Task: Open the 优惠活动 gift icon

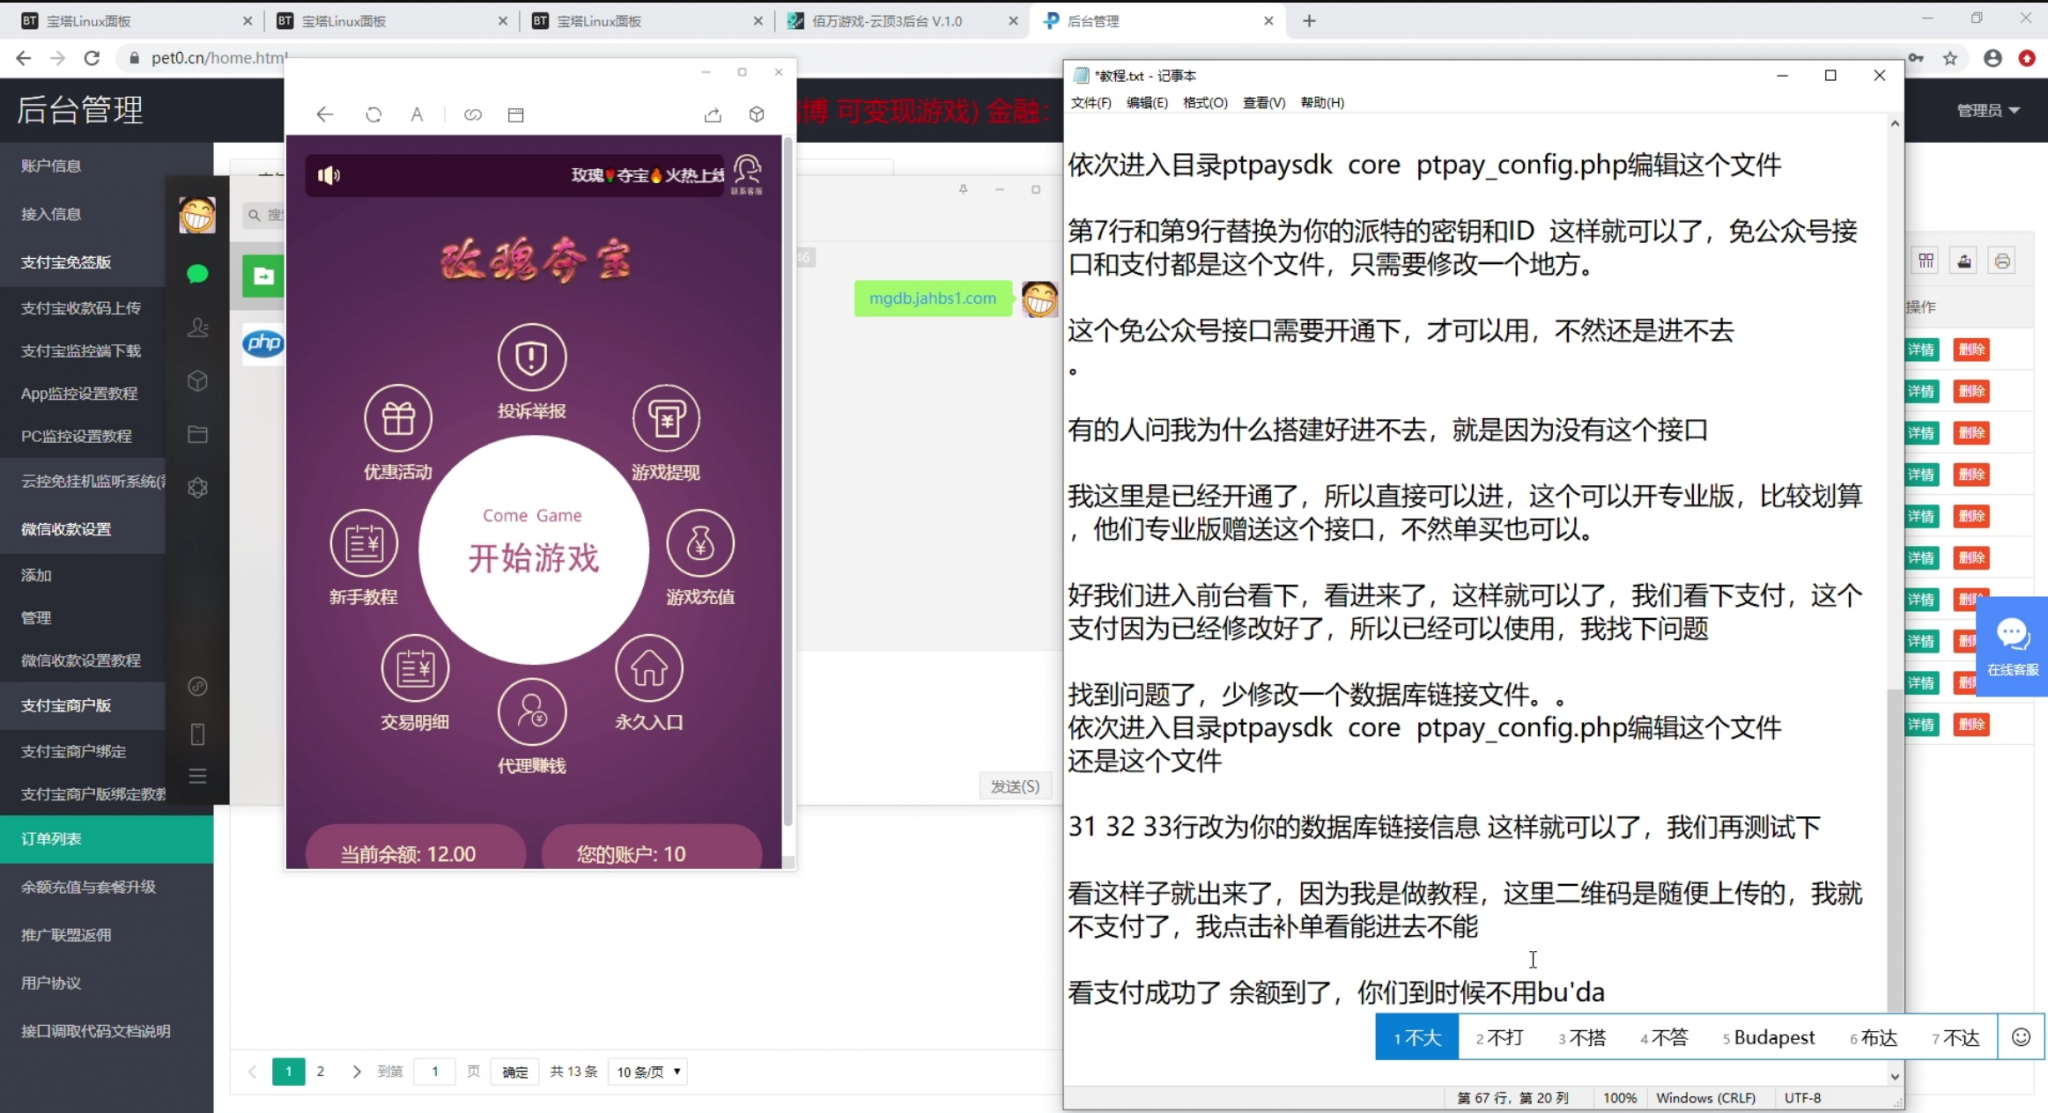Action: point(397,419)
